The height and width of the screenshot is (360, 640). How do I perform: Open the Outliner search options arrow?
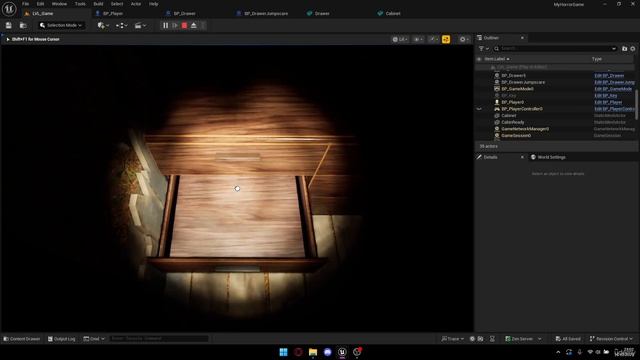click(614, 49)
